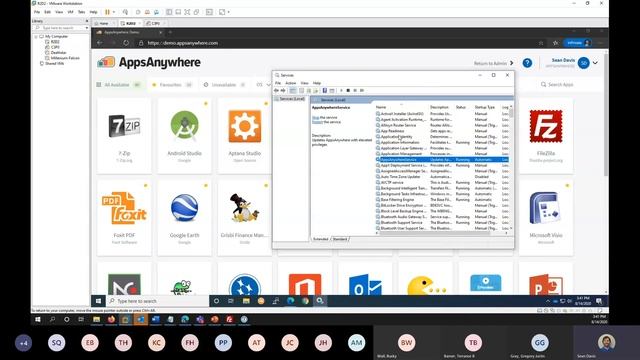
Task: Collapse the My Computer library tree node
Action: tap(36, 36)
